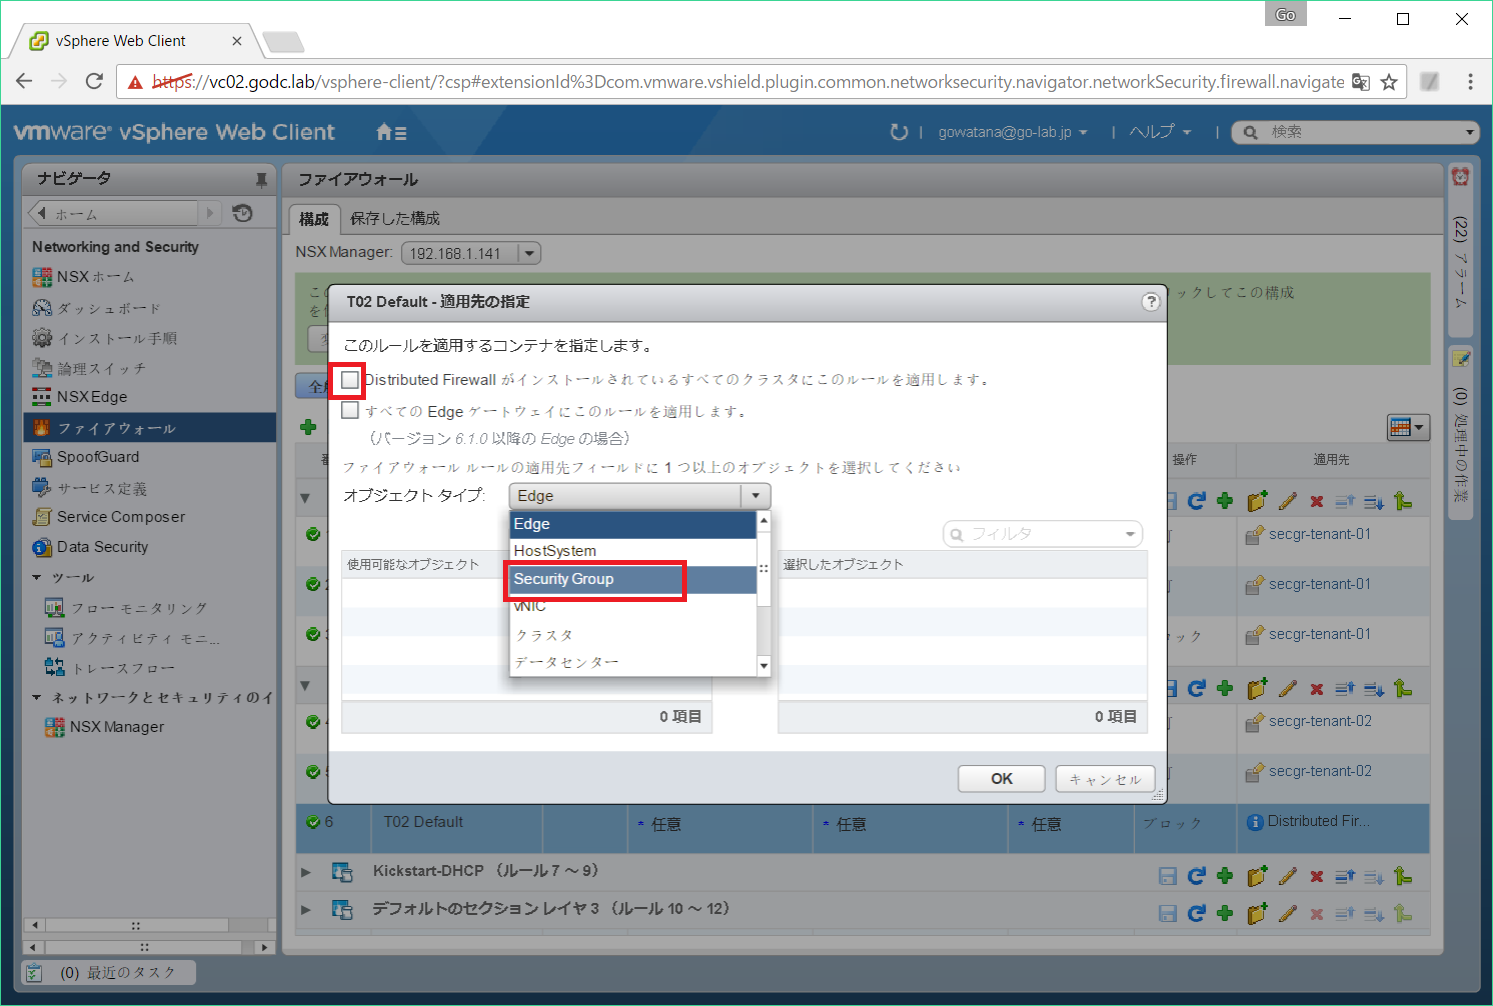Click the Google Translate icon in the address bar
Viewport: 1493px width, 1006px height.
(x=1361, y=82)
